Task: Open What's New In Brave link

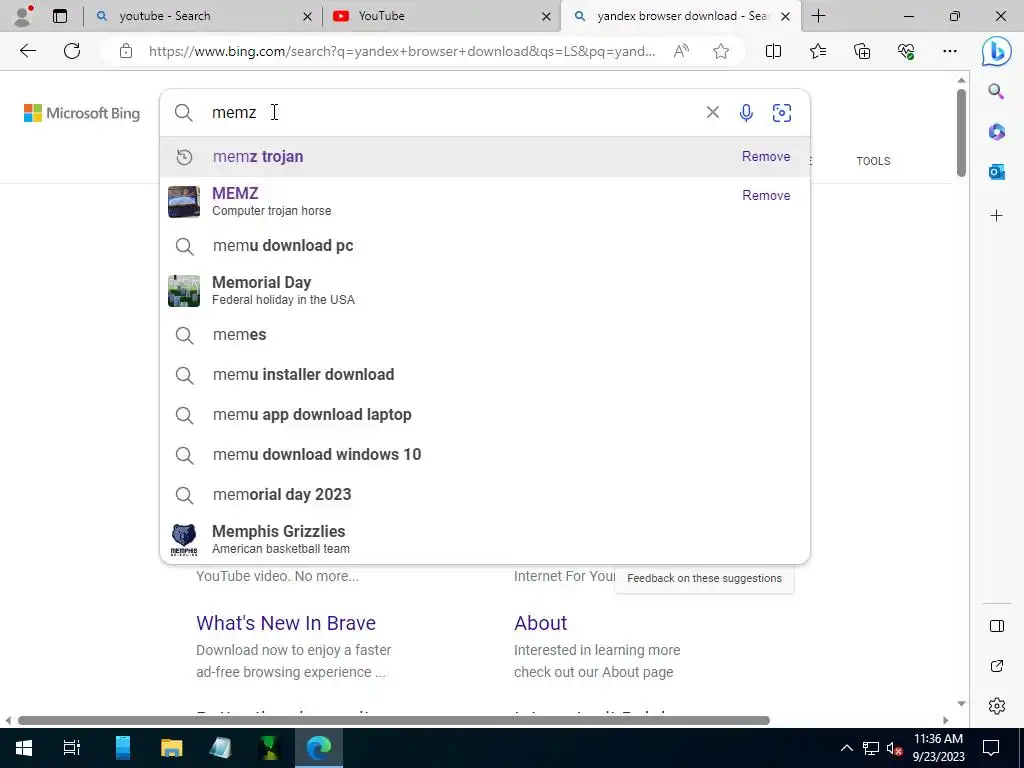Action: click(286, 623)
